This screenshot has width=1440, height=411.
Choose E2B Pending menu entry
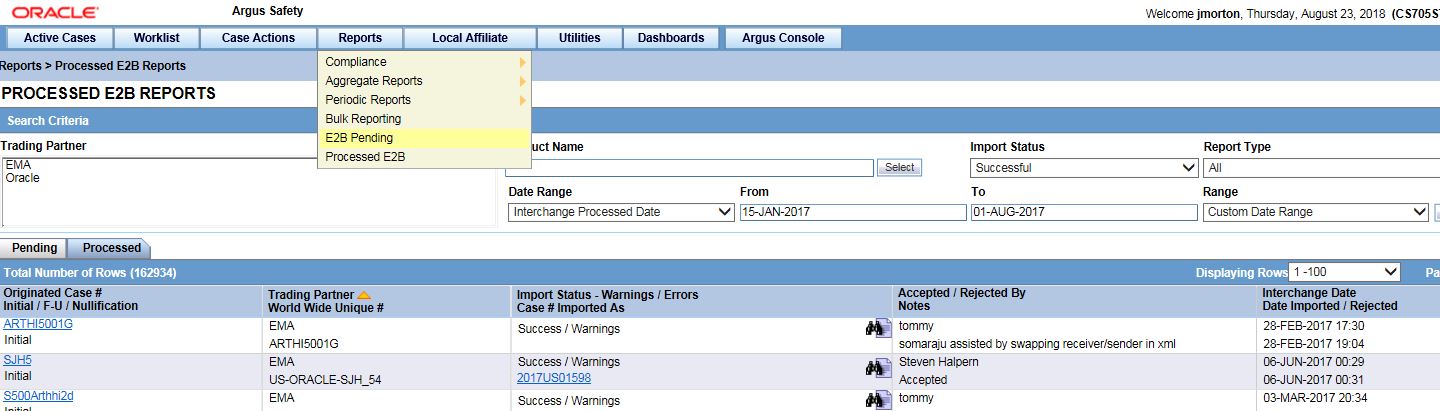coord(424,138)
